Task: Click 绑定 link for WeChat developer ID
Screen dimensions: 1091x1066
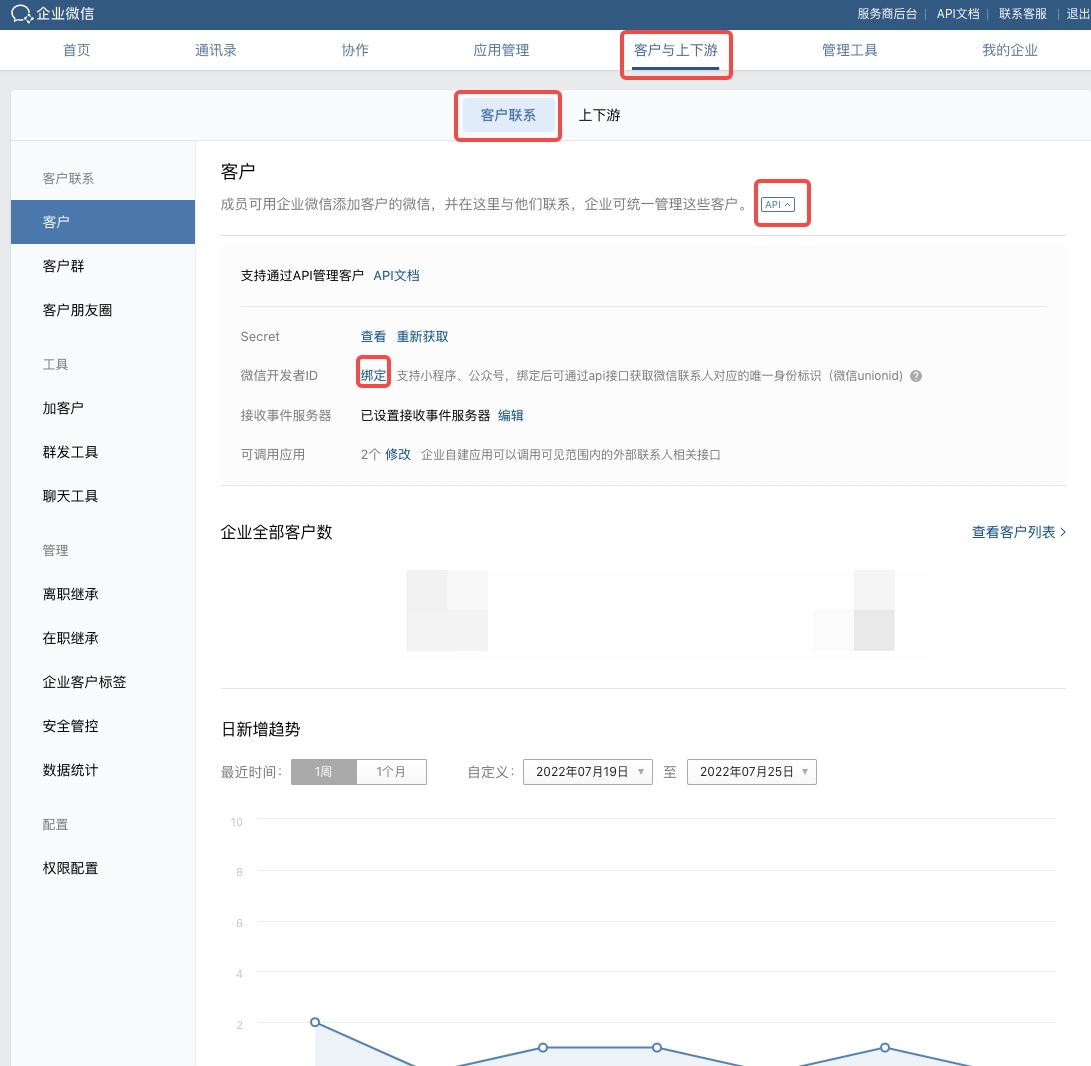Action: point(373,376)
